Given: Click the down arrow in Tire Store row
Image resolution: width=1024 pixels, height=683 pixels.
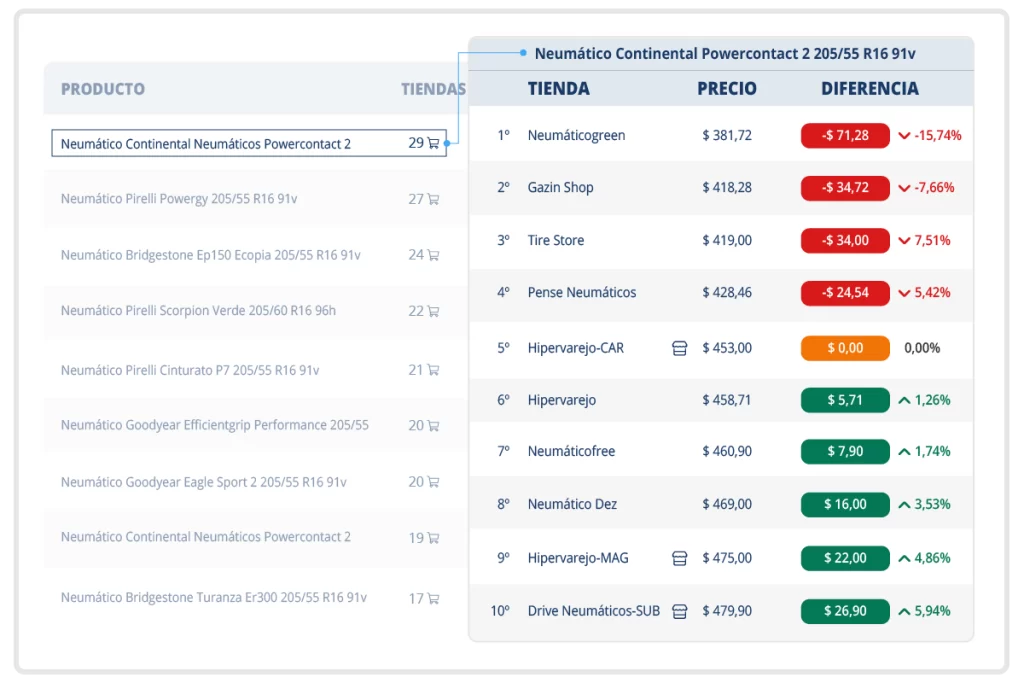Looking at the screenshot, I should [x=904, y=241].
